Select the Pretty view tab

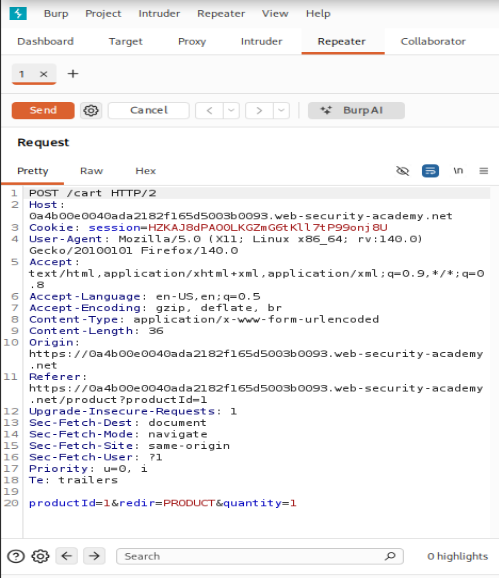click(33, 171)
